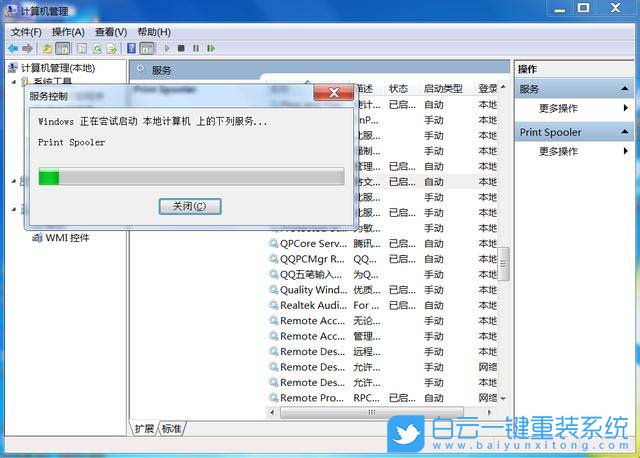Select 计算机管理(本地) tree root
Screen dimensions: 640x458
58,68
